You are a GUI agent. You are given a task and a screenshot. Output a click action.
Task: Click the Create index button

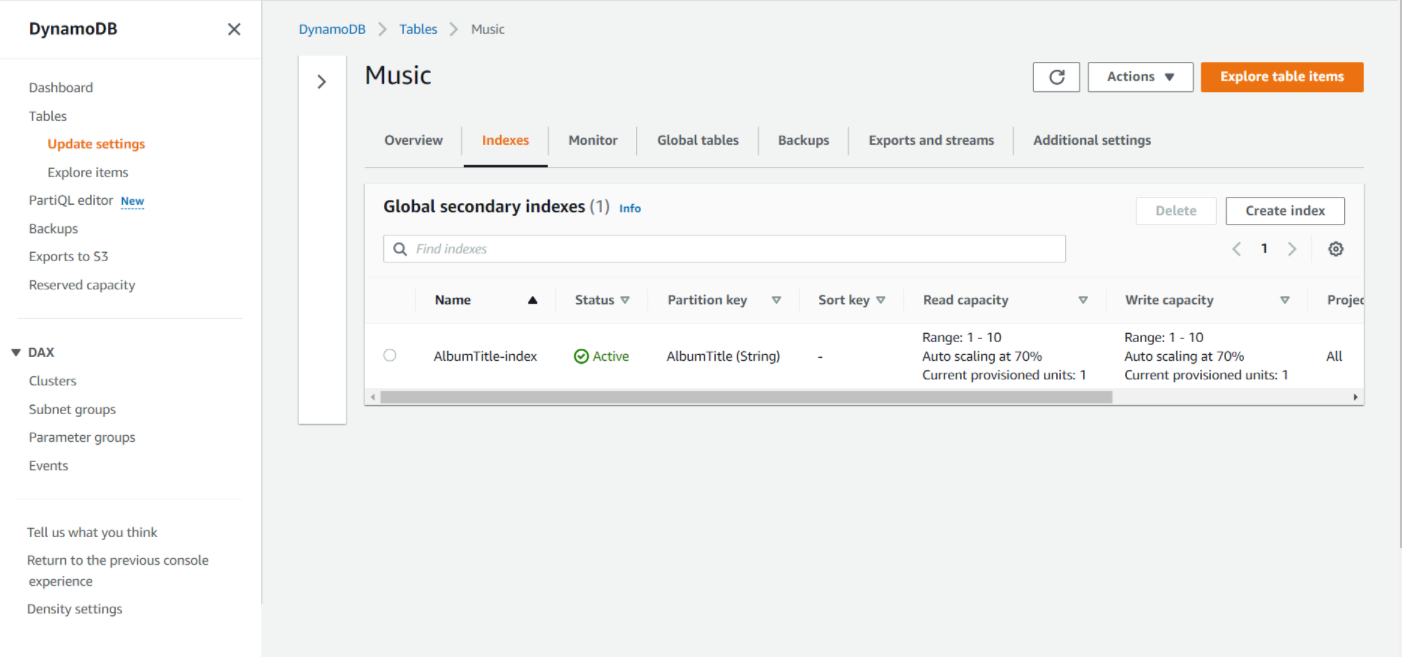pos(1285,211)
